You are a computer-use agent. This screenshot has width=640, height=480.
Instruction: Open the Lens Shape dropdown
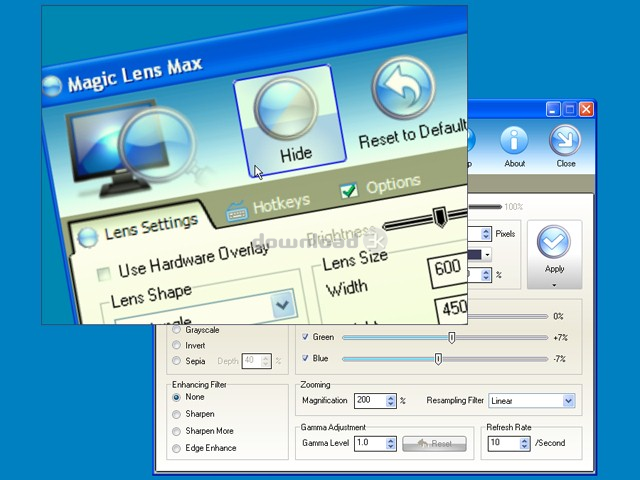(282, 304)
